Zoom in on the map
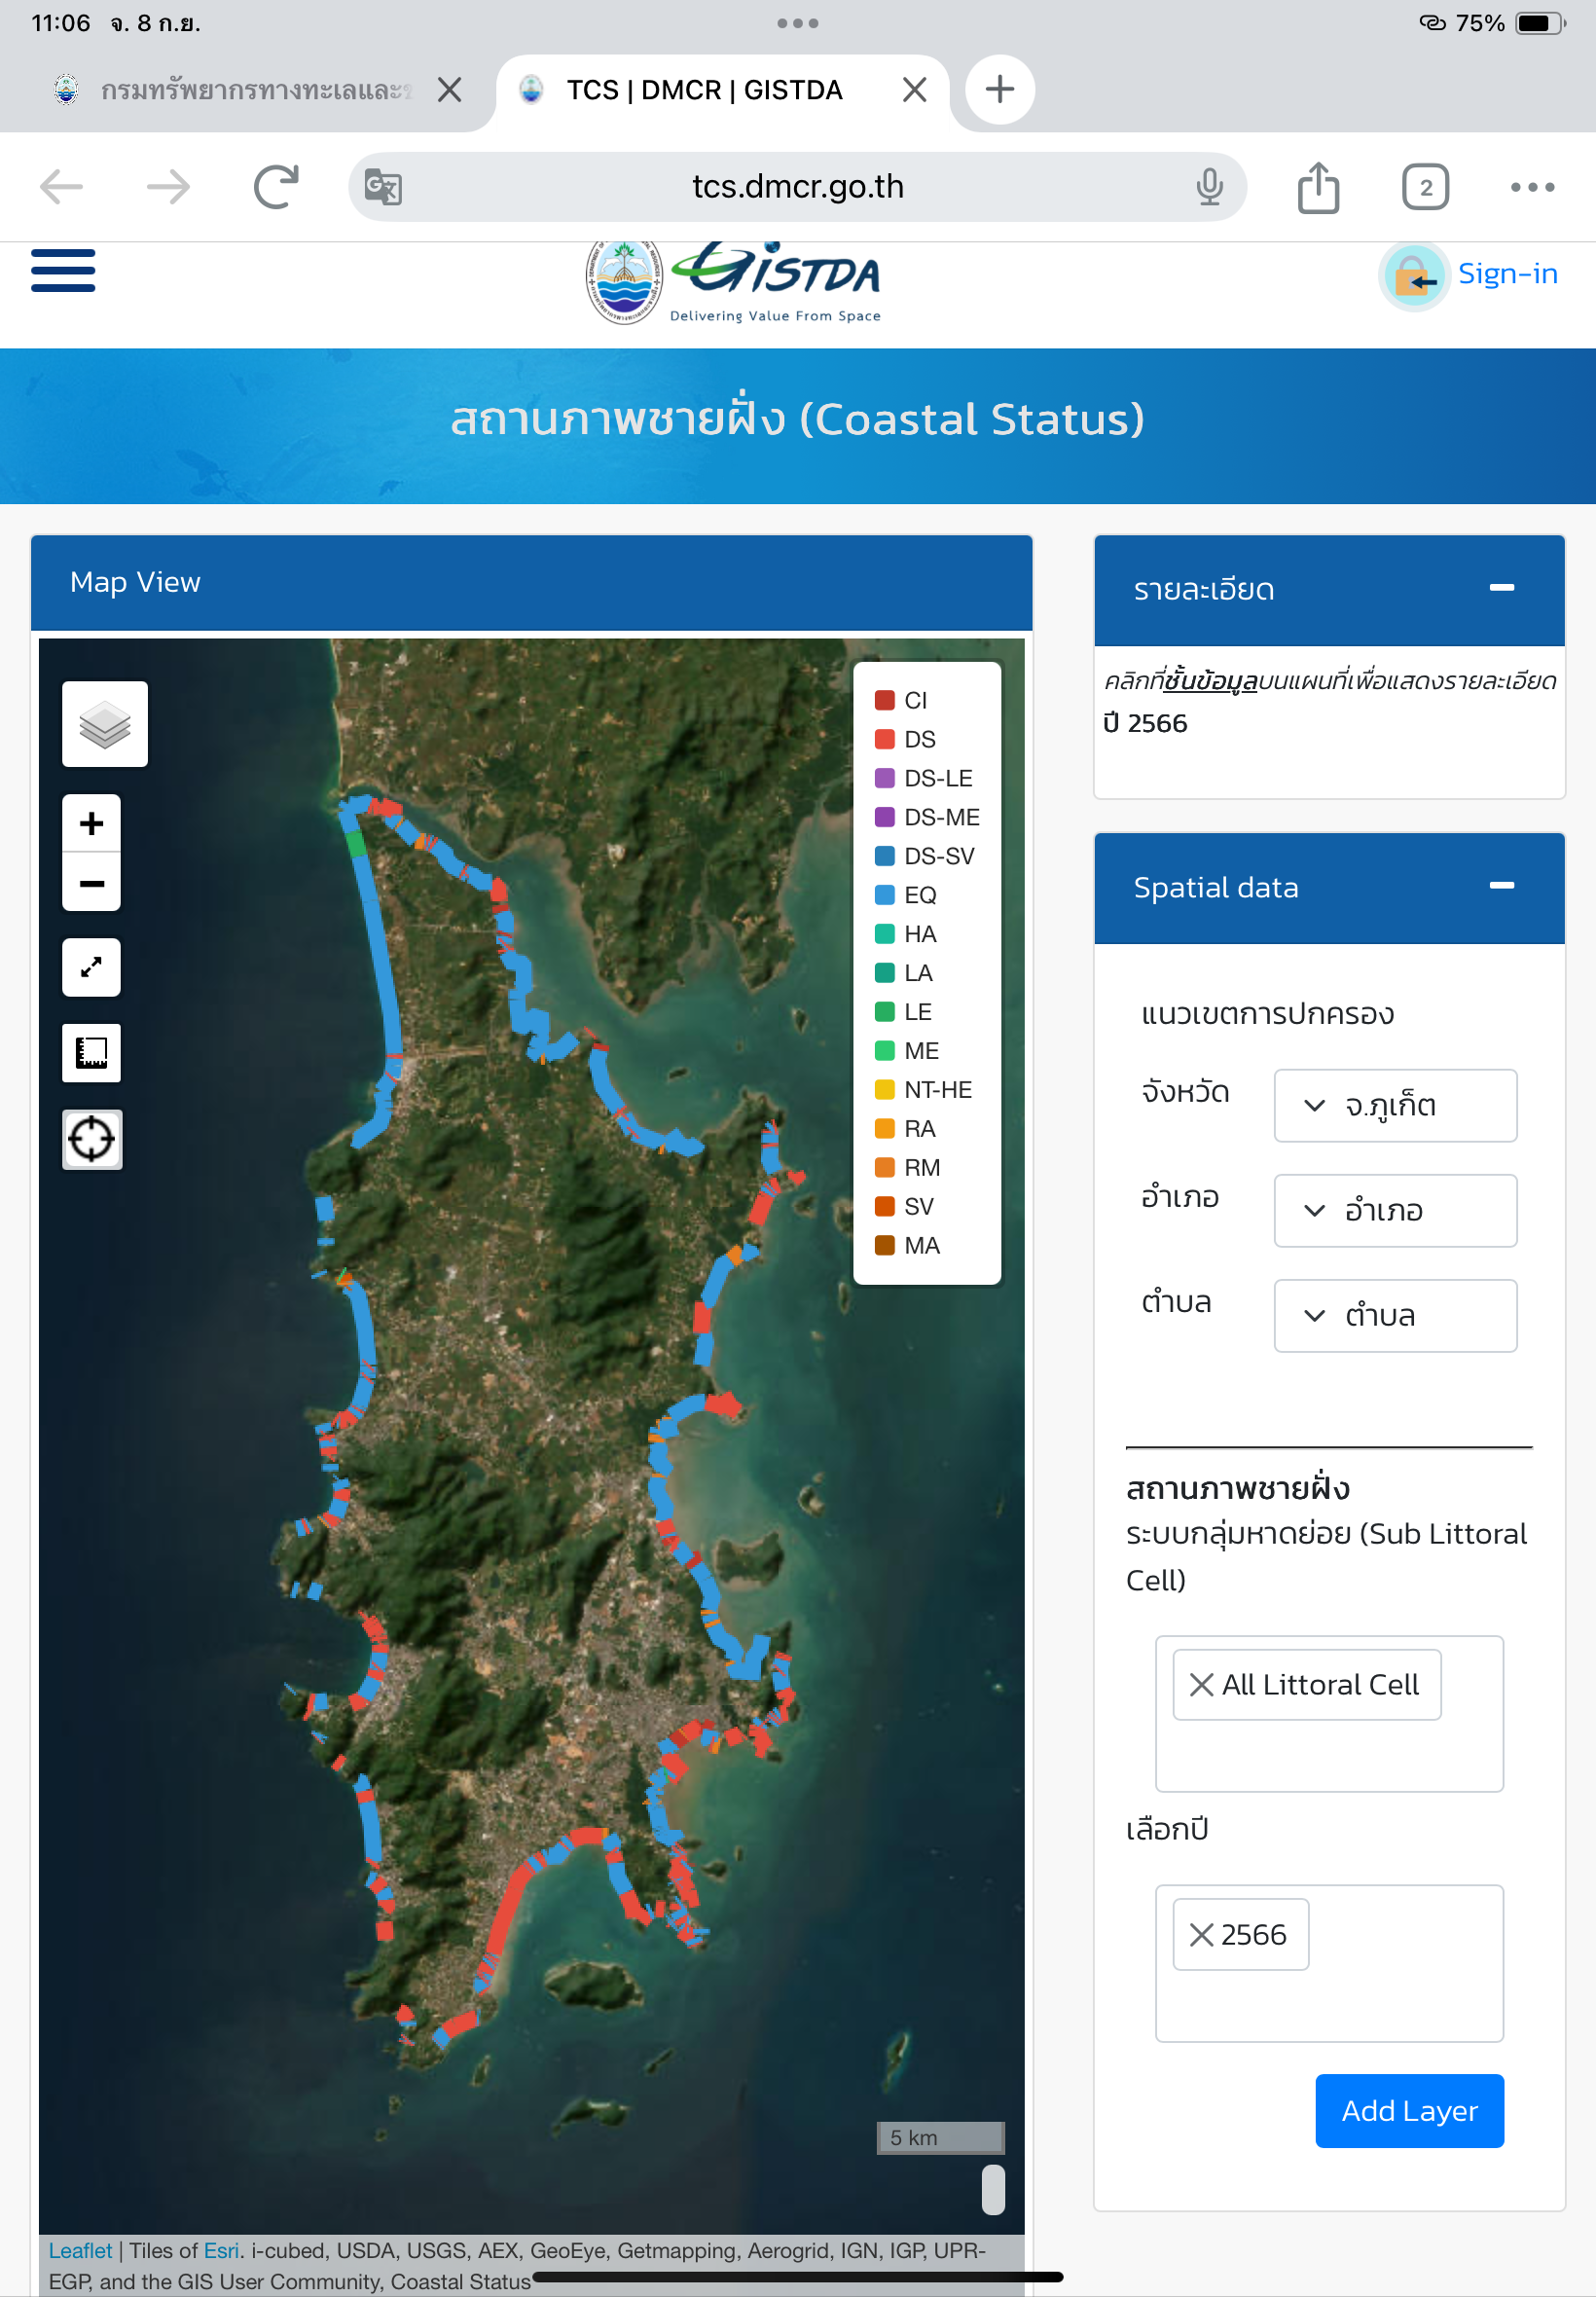 91,823
